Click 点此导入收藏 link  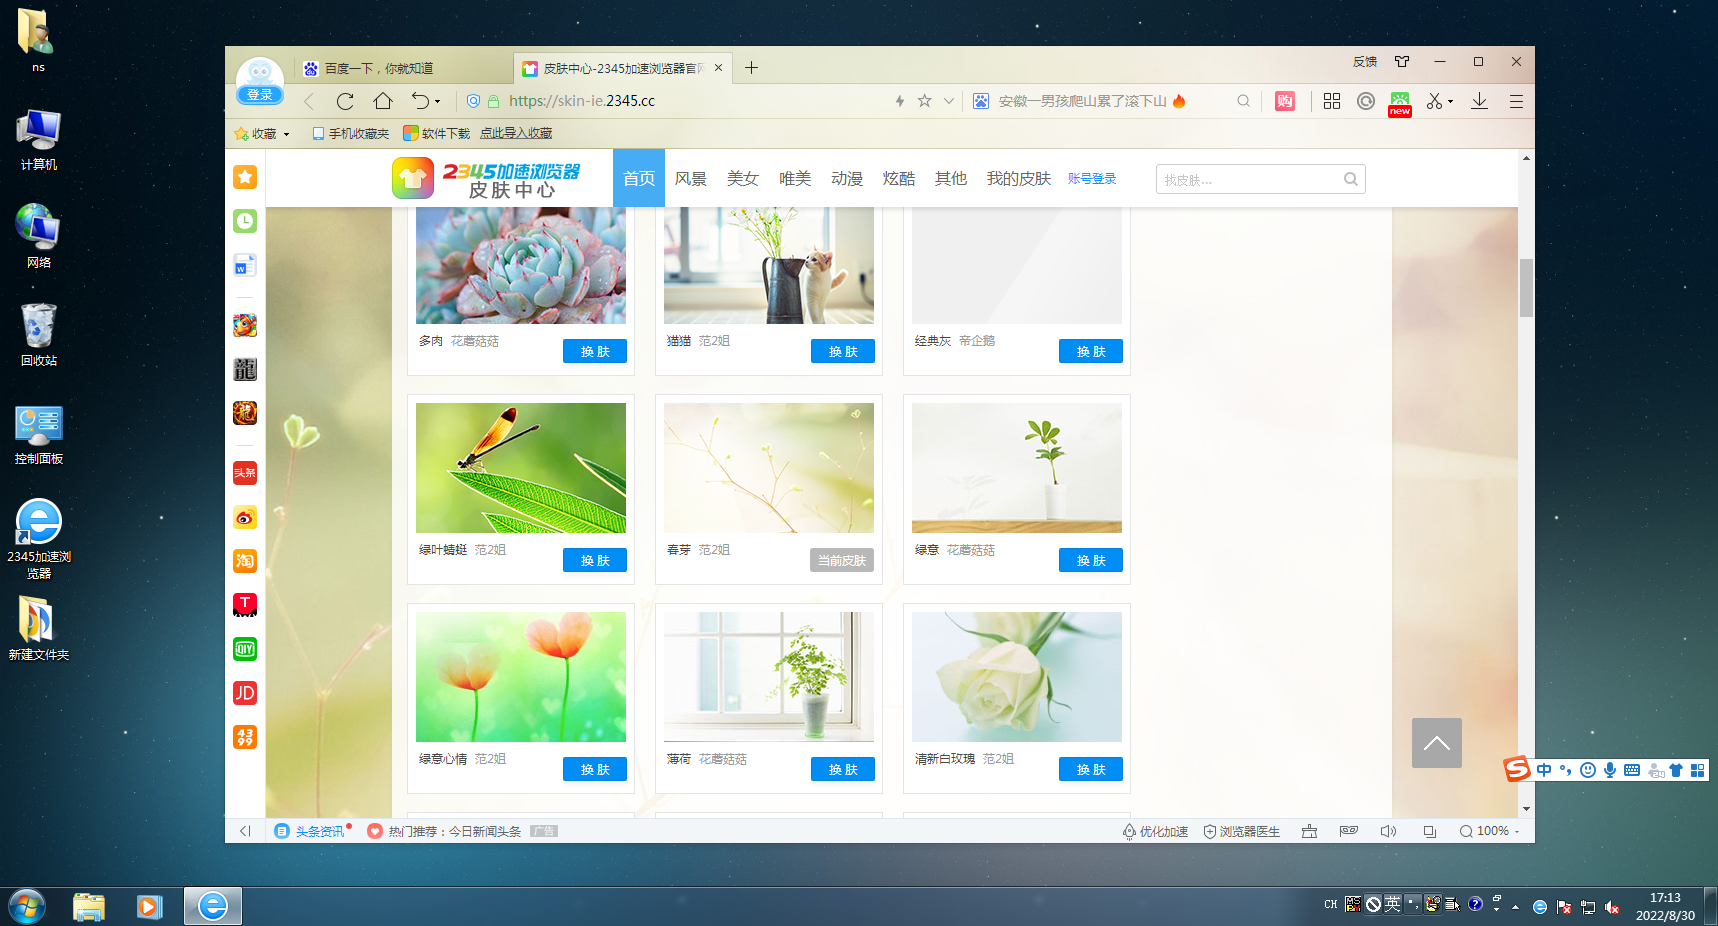click(x=516, y=133)
